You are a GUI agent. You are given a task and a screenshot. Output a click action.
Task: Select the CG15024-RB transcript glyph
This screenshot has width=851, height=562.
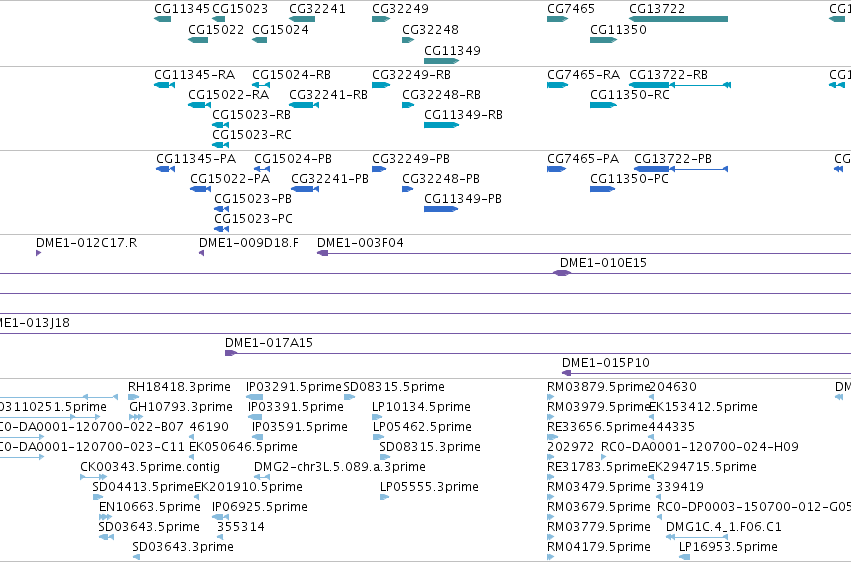(x=261, y=85)
